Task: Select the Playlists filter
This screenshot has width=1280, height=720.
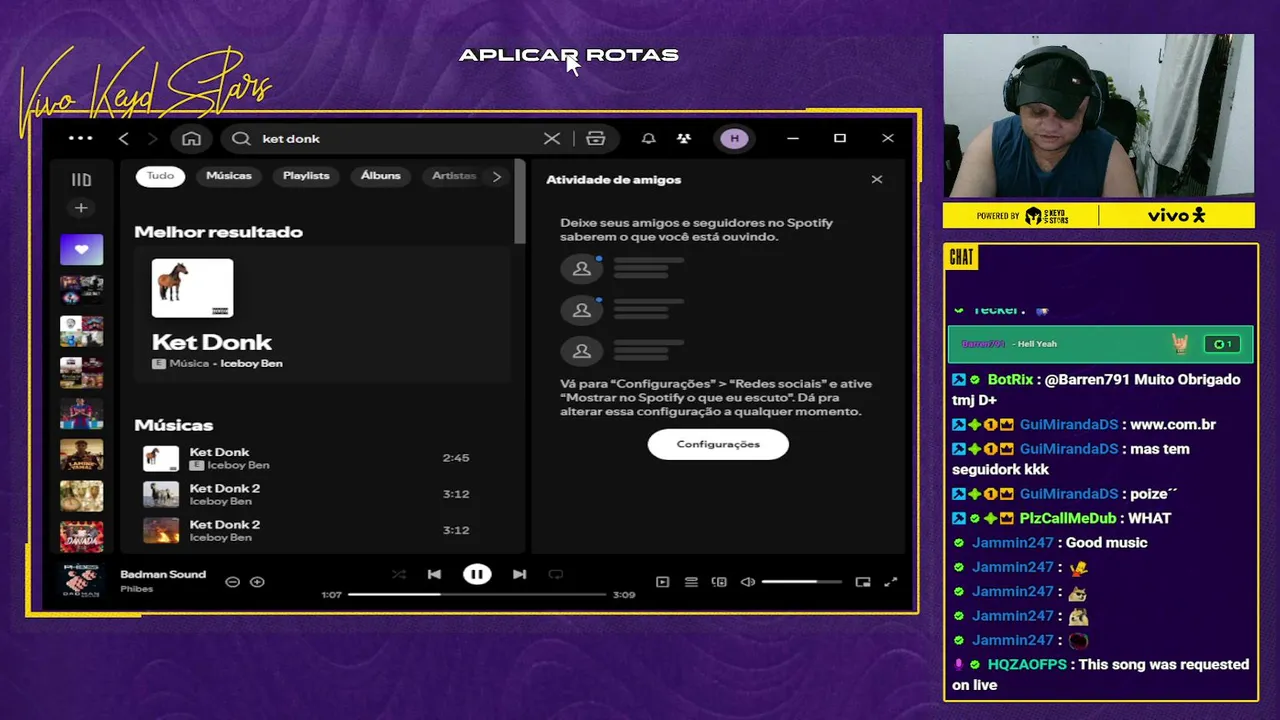Action: tap(306, 176)
